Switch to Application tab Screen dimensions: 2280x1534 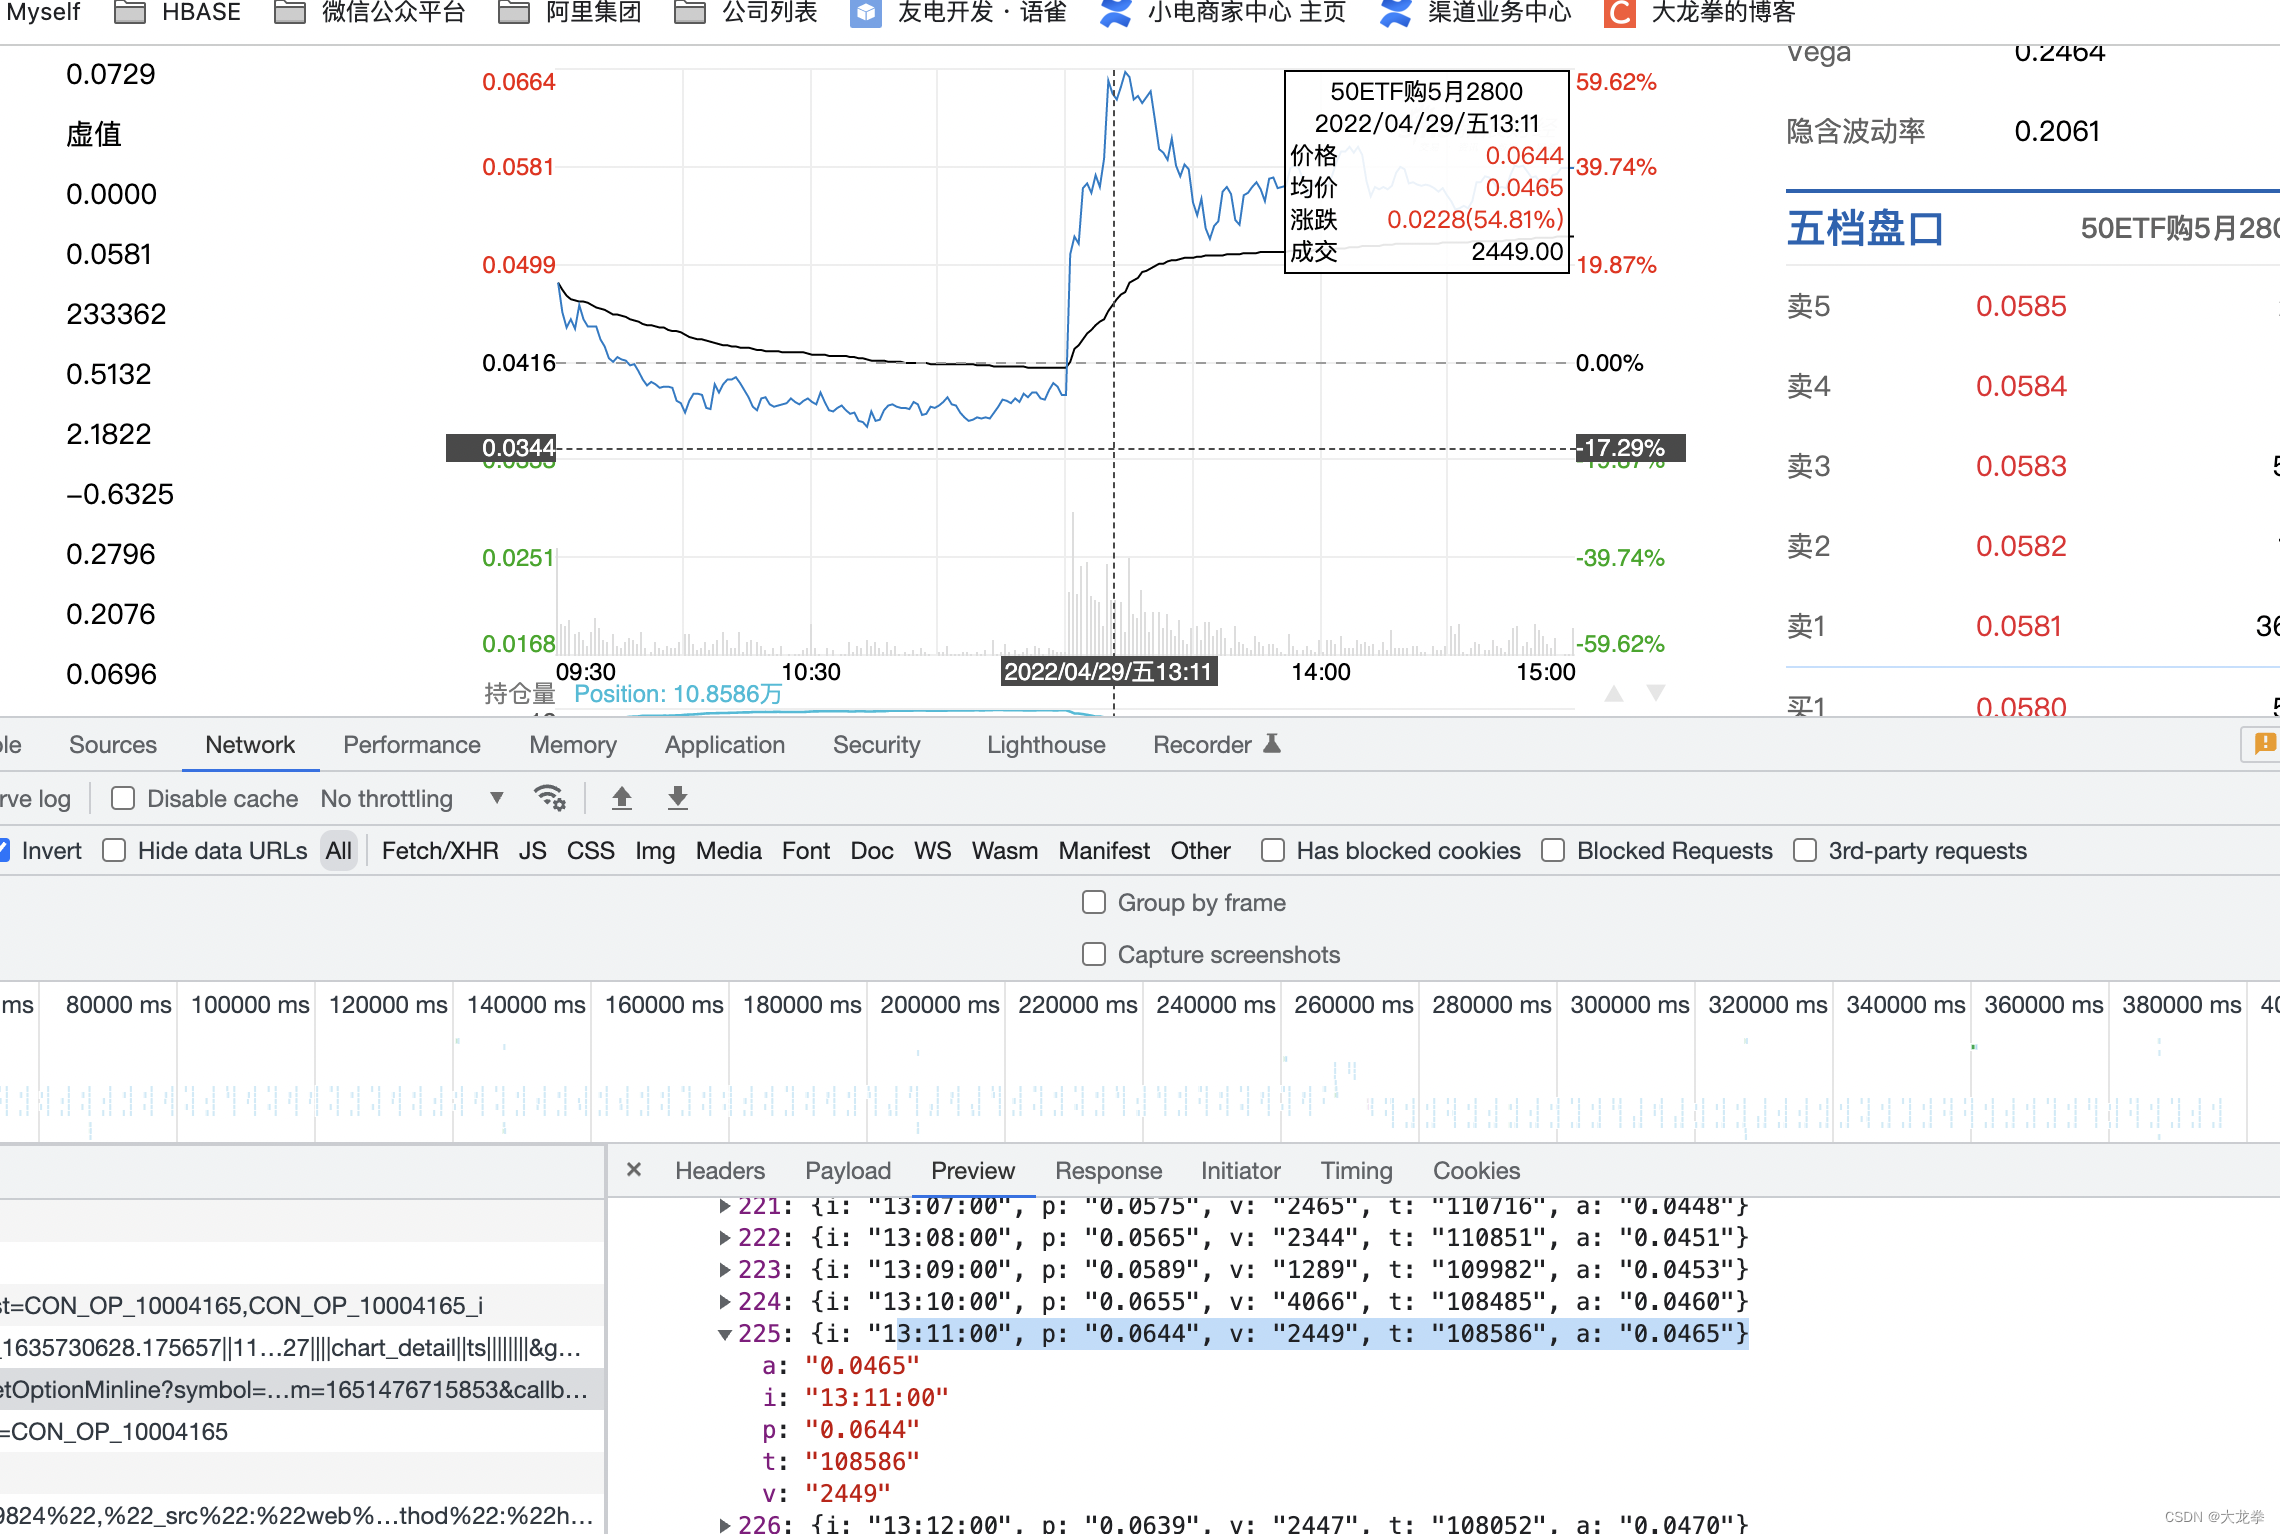coord(725,744)
